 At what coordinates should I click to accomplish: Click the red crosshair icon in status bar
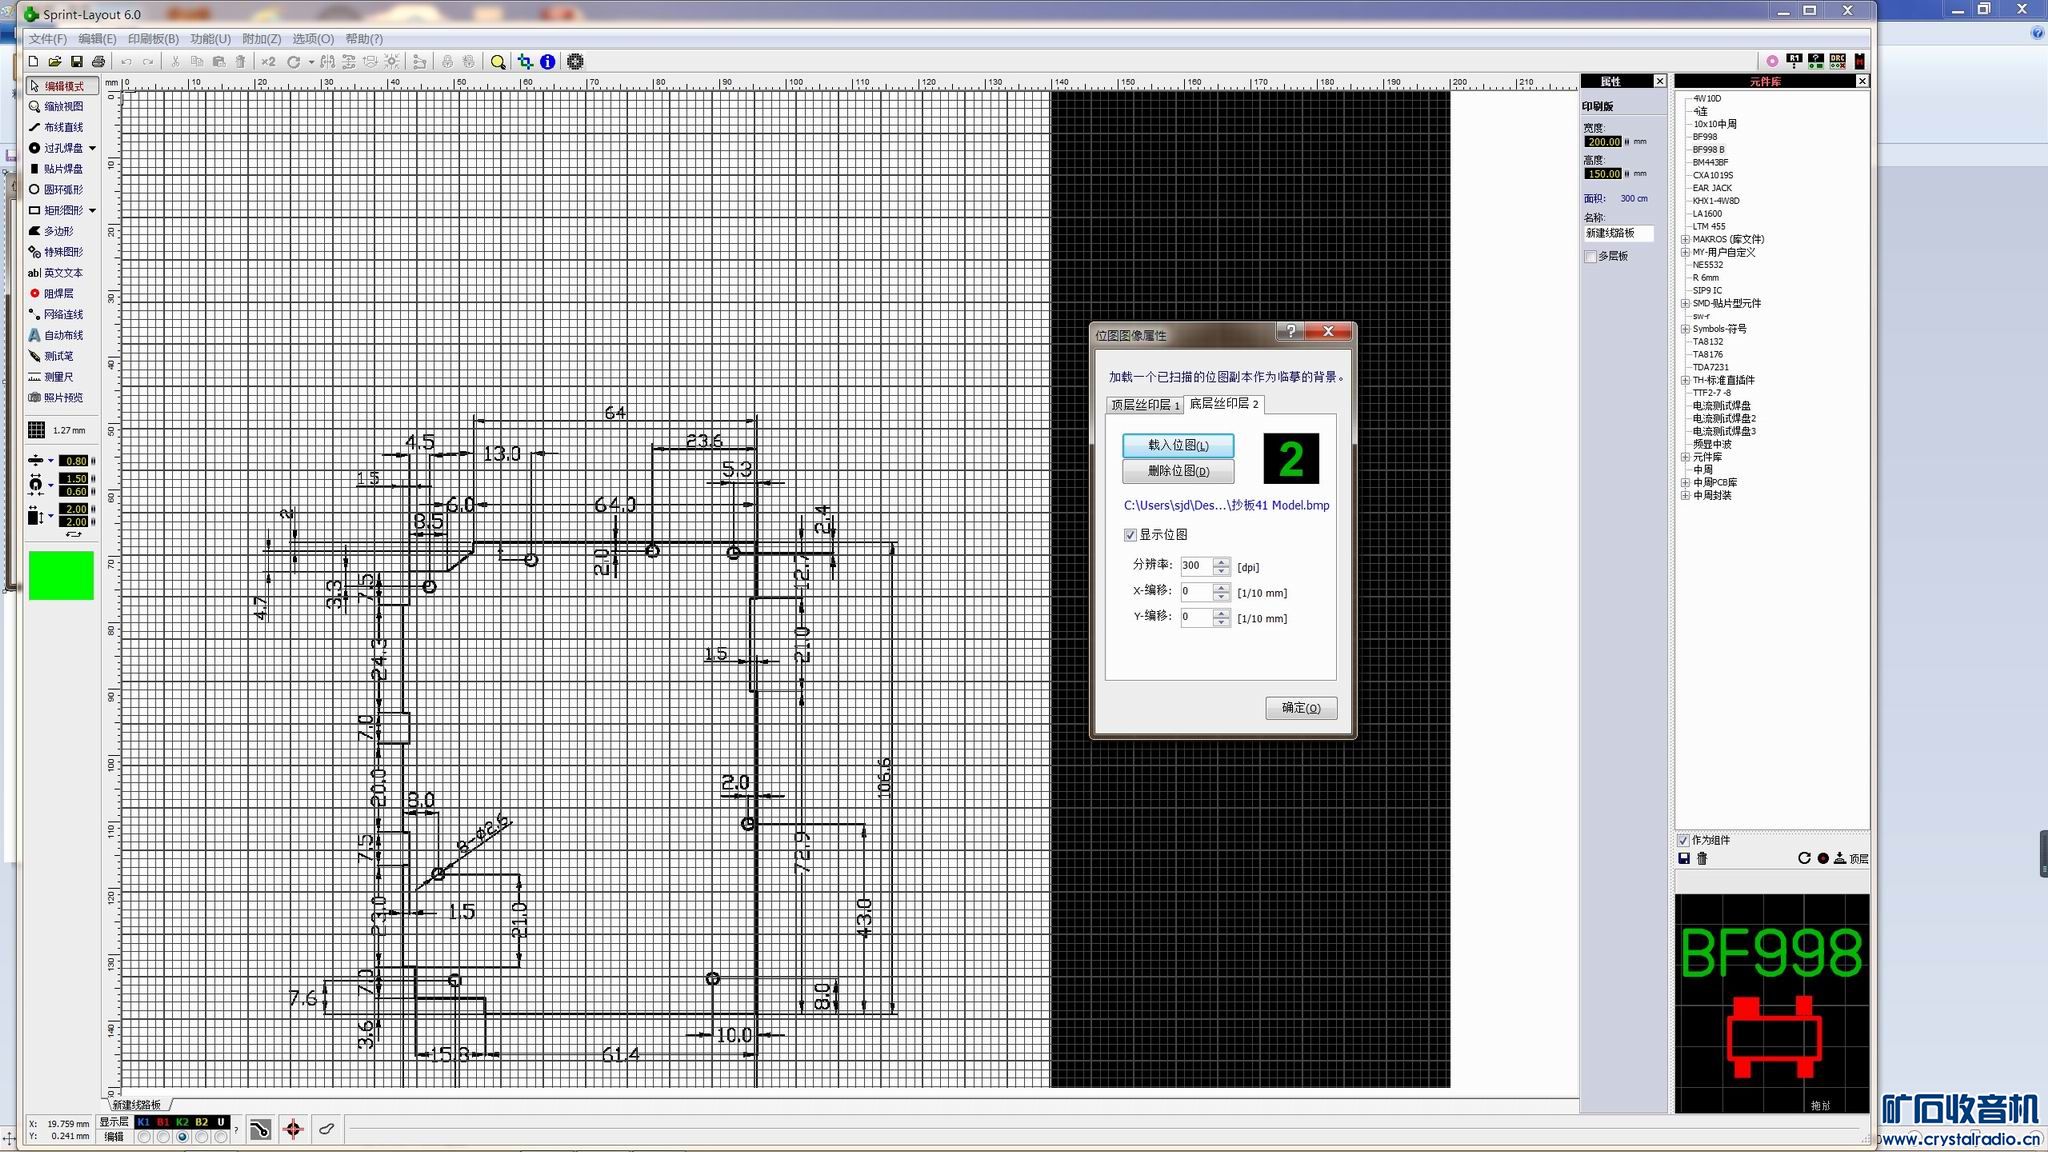click(293, 1130)
